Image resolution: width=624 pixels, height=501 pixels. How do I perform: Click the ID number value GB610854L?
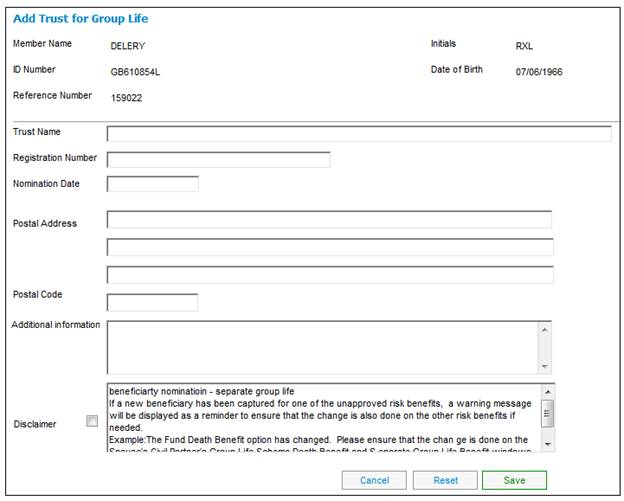[135, 72]
